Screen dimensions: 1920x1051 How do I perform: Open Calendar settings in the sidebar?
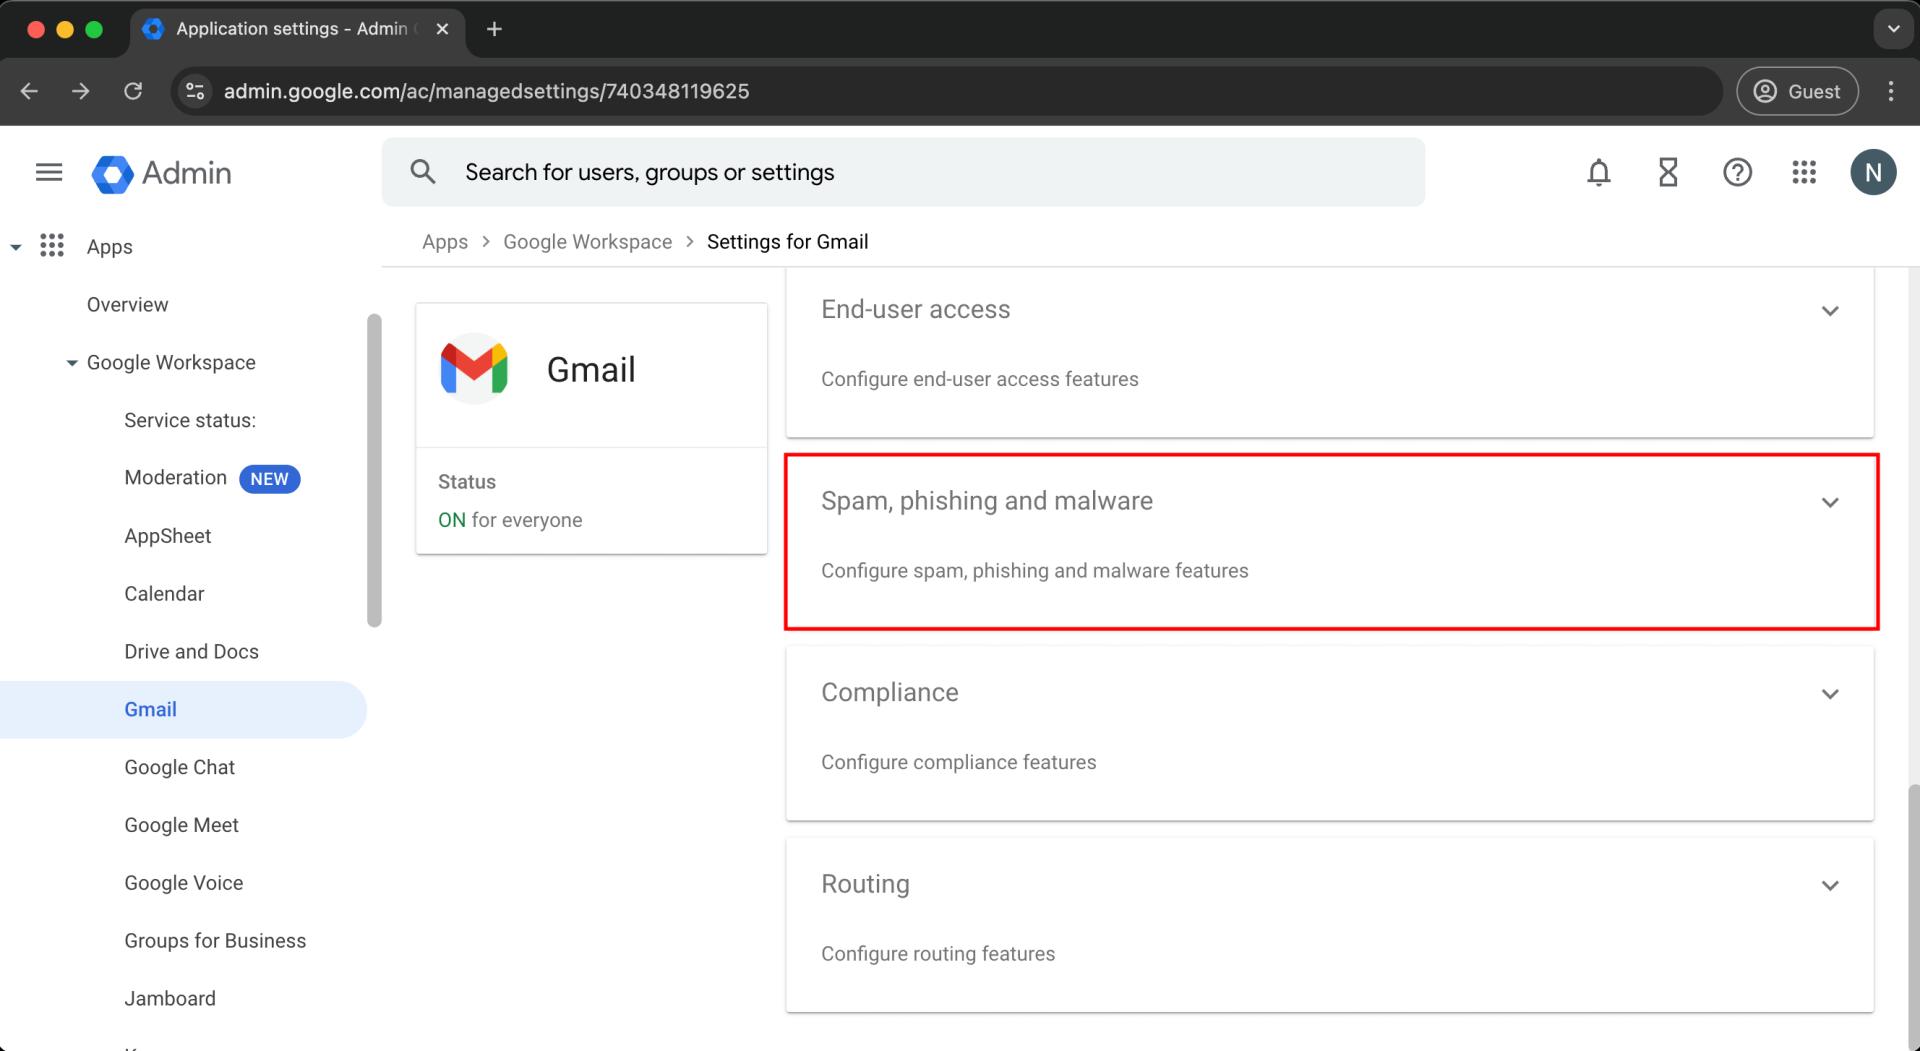pyautogui.click(x=164, y=593)
